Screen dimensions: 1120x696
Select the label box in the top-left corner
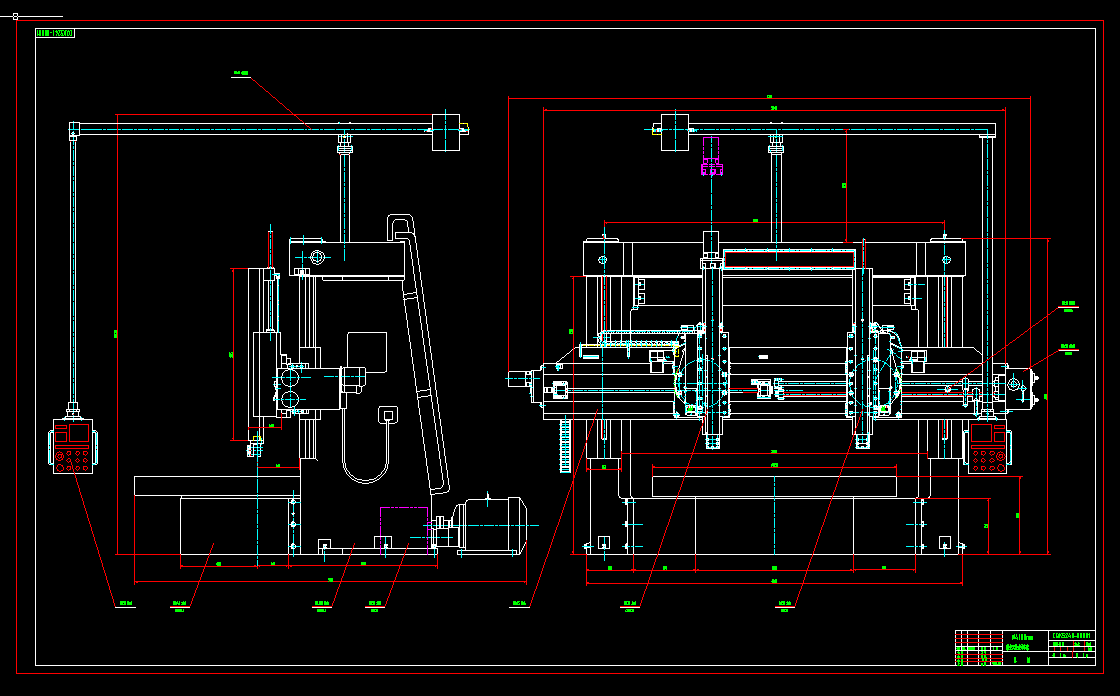(x=55, y=30)
